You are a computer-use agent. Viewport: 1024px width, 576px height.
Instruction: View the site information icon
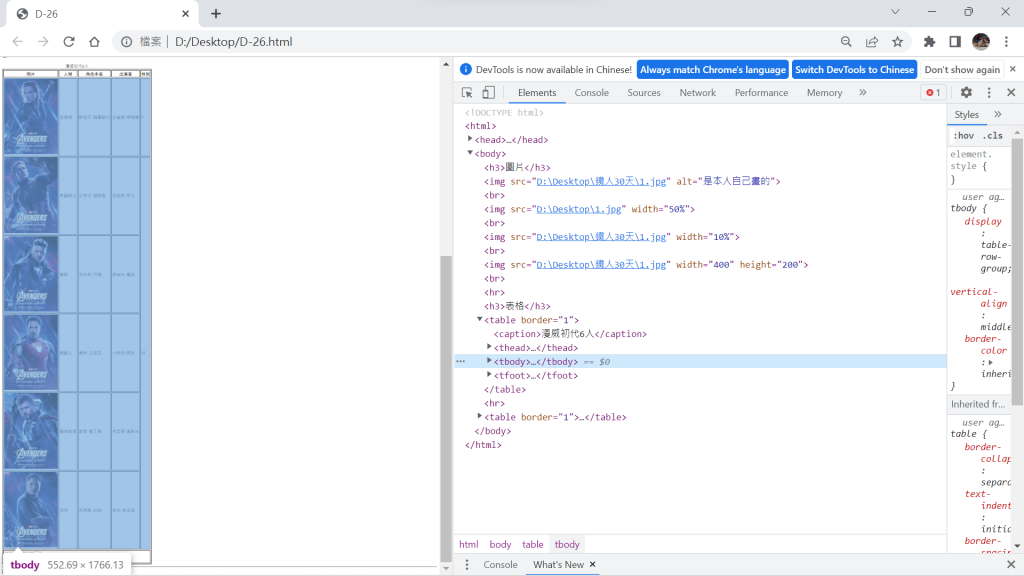tap(126, 42)
